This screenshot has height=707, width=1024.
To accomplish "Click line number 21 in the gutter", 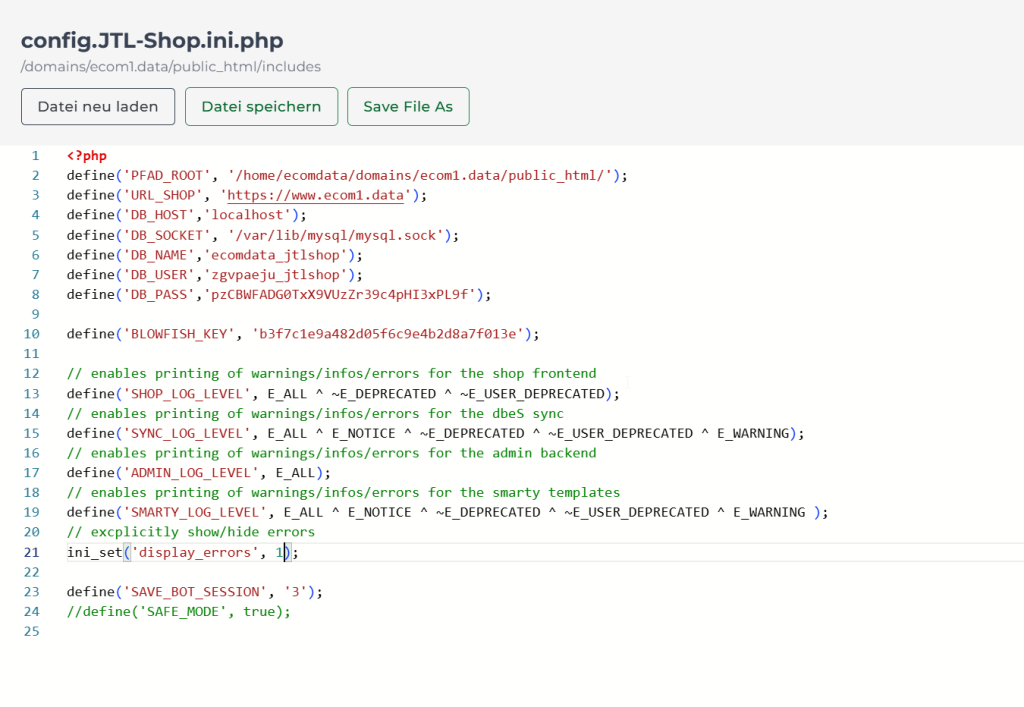I will coord(34,552).
